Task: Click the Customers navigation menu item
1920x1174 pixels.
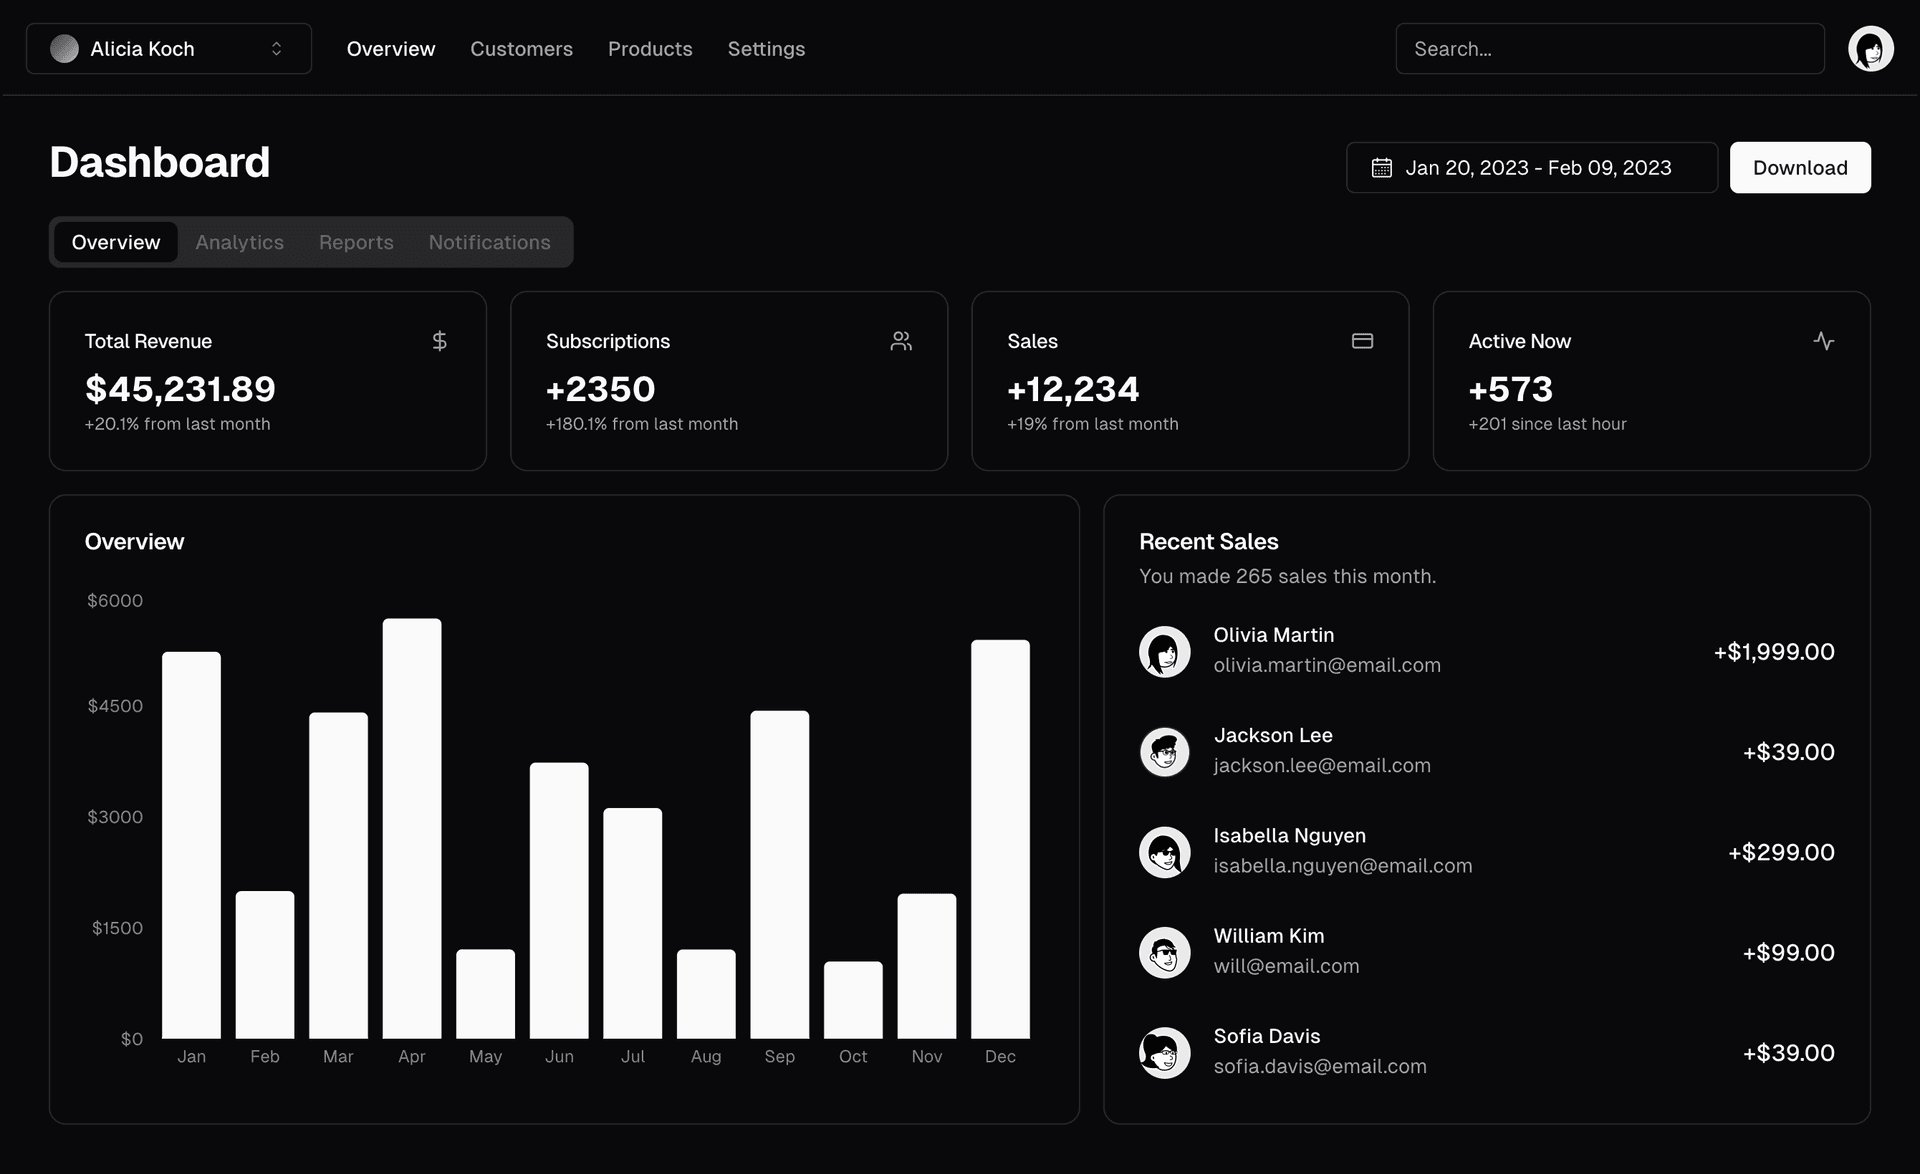Action: (x=521, y=47)
